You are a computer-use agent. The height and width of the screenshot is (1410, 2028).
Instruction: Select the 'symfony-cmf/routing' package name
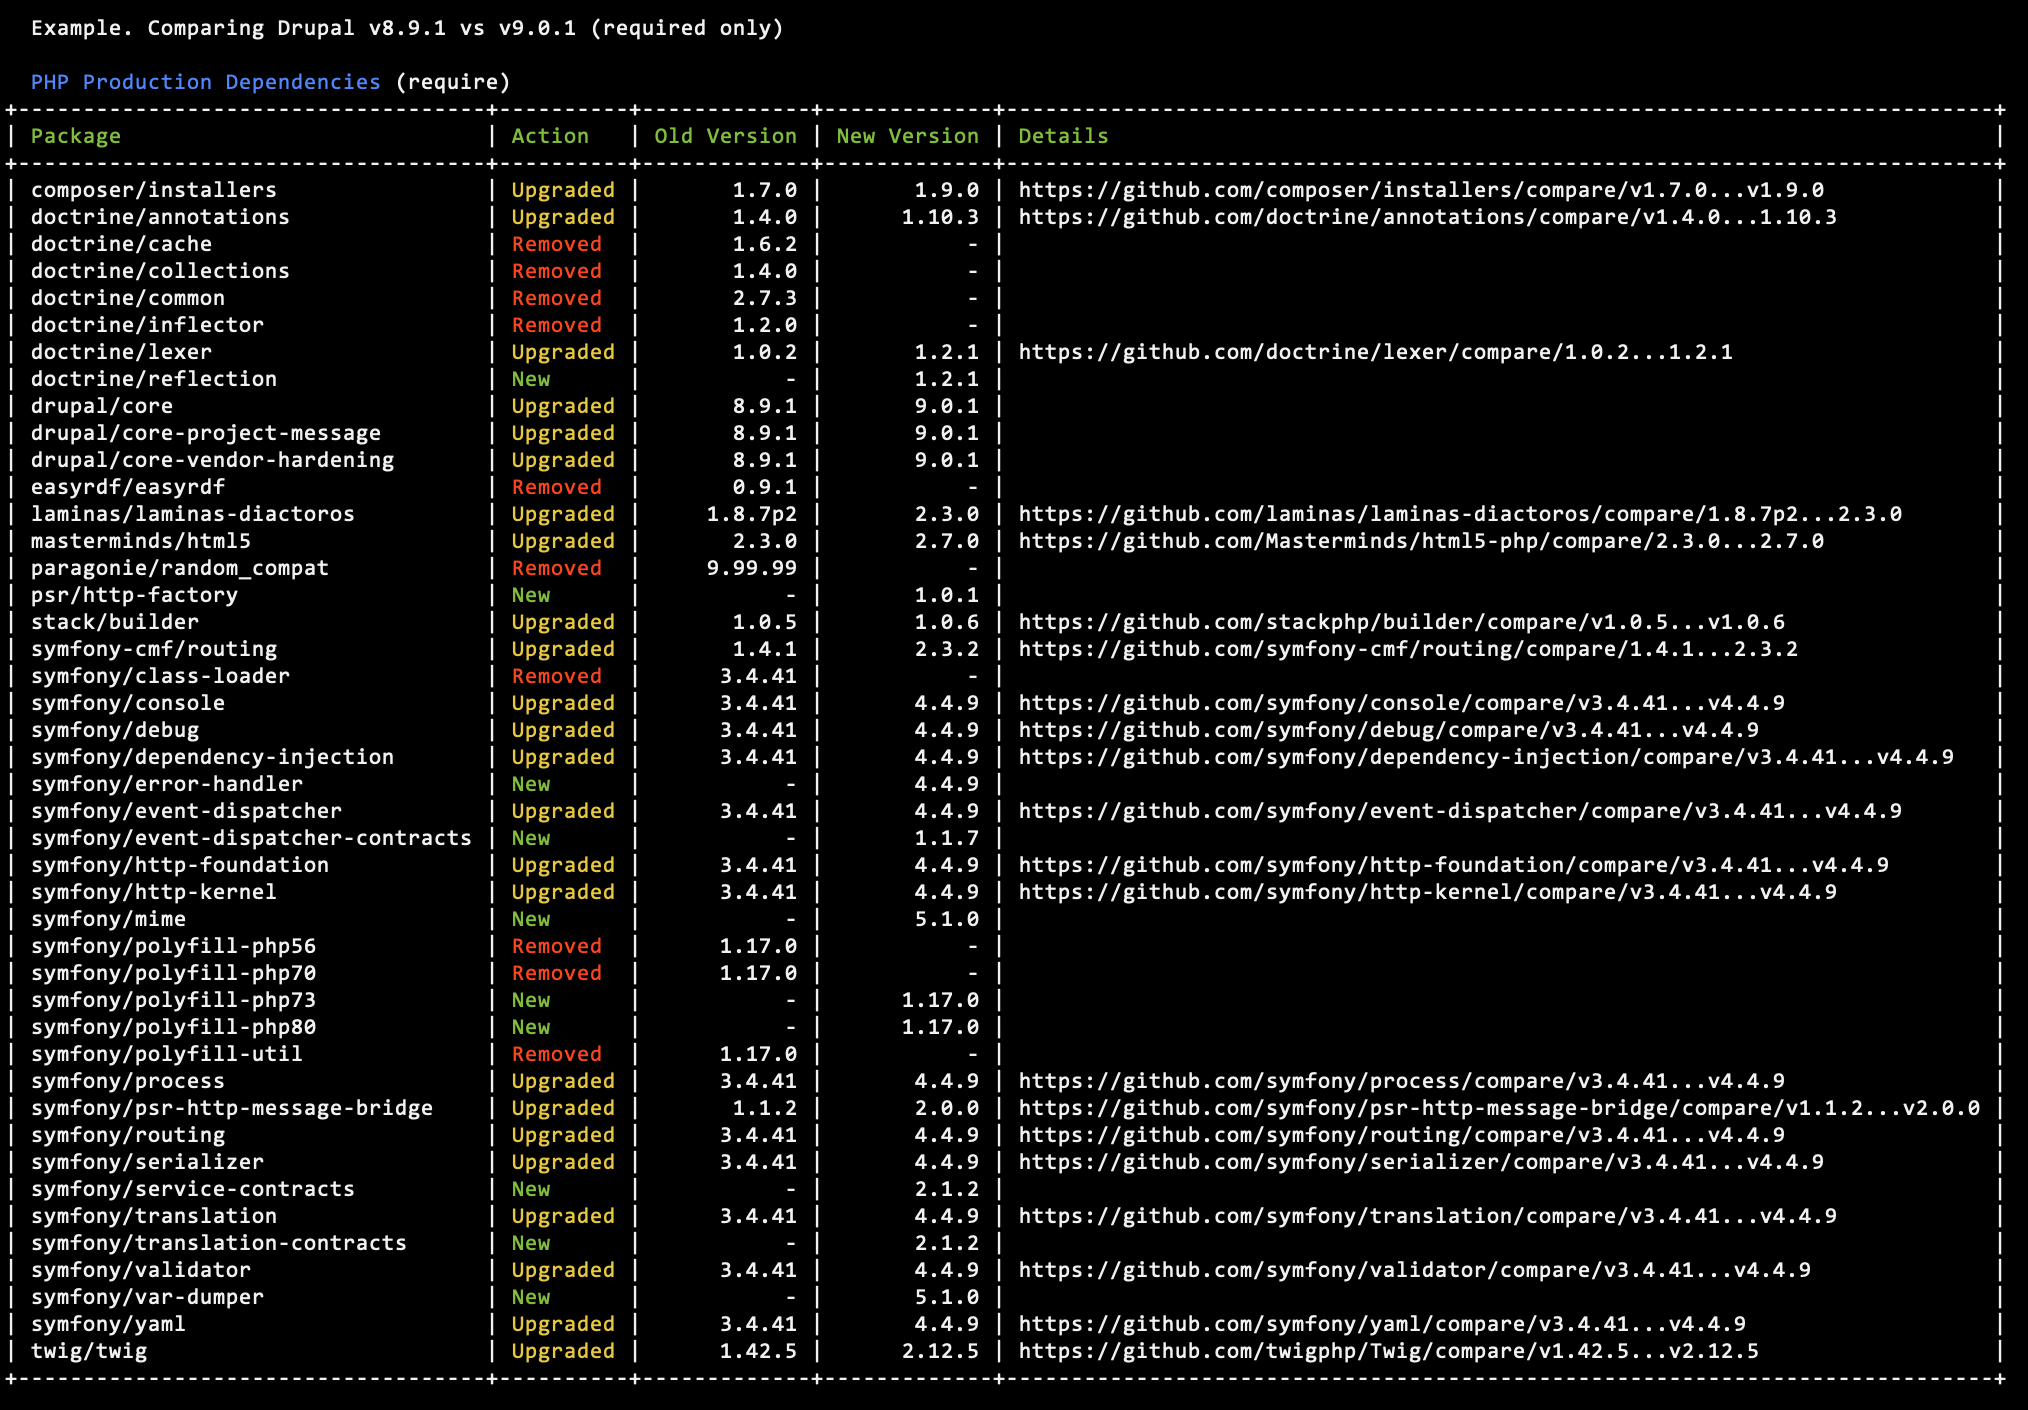pos(154,649)
